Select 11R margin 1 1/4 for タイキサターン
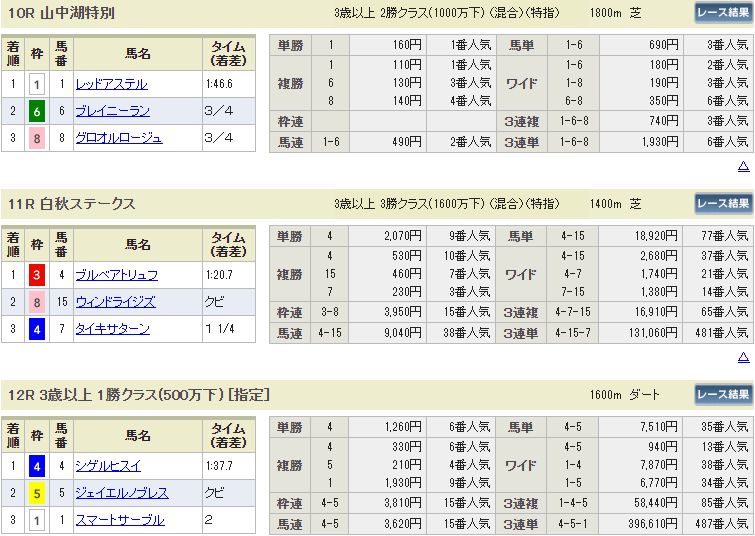755x536 pixels. click(x=220, y=329)
